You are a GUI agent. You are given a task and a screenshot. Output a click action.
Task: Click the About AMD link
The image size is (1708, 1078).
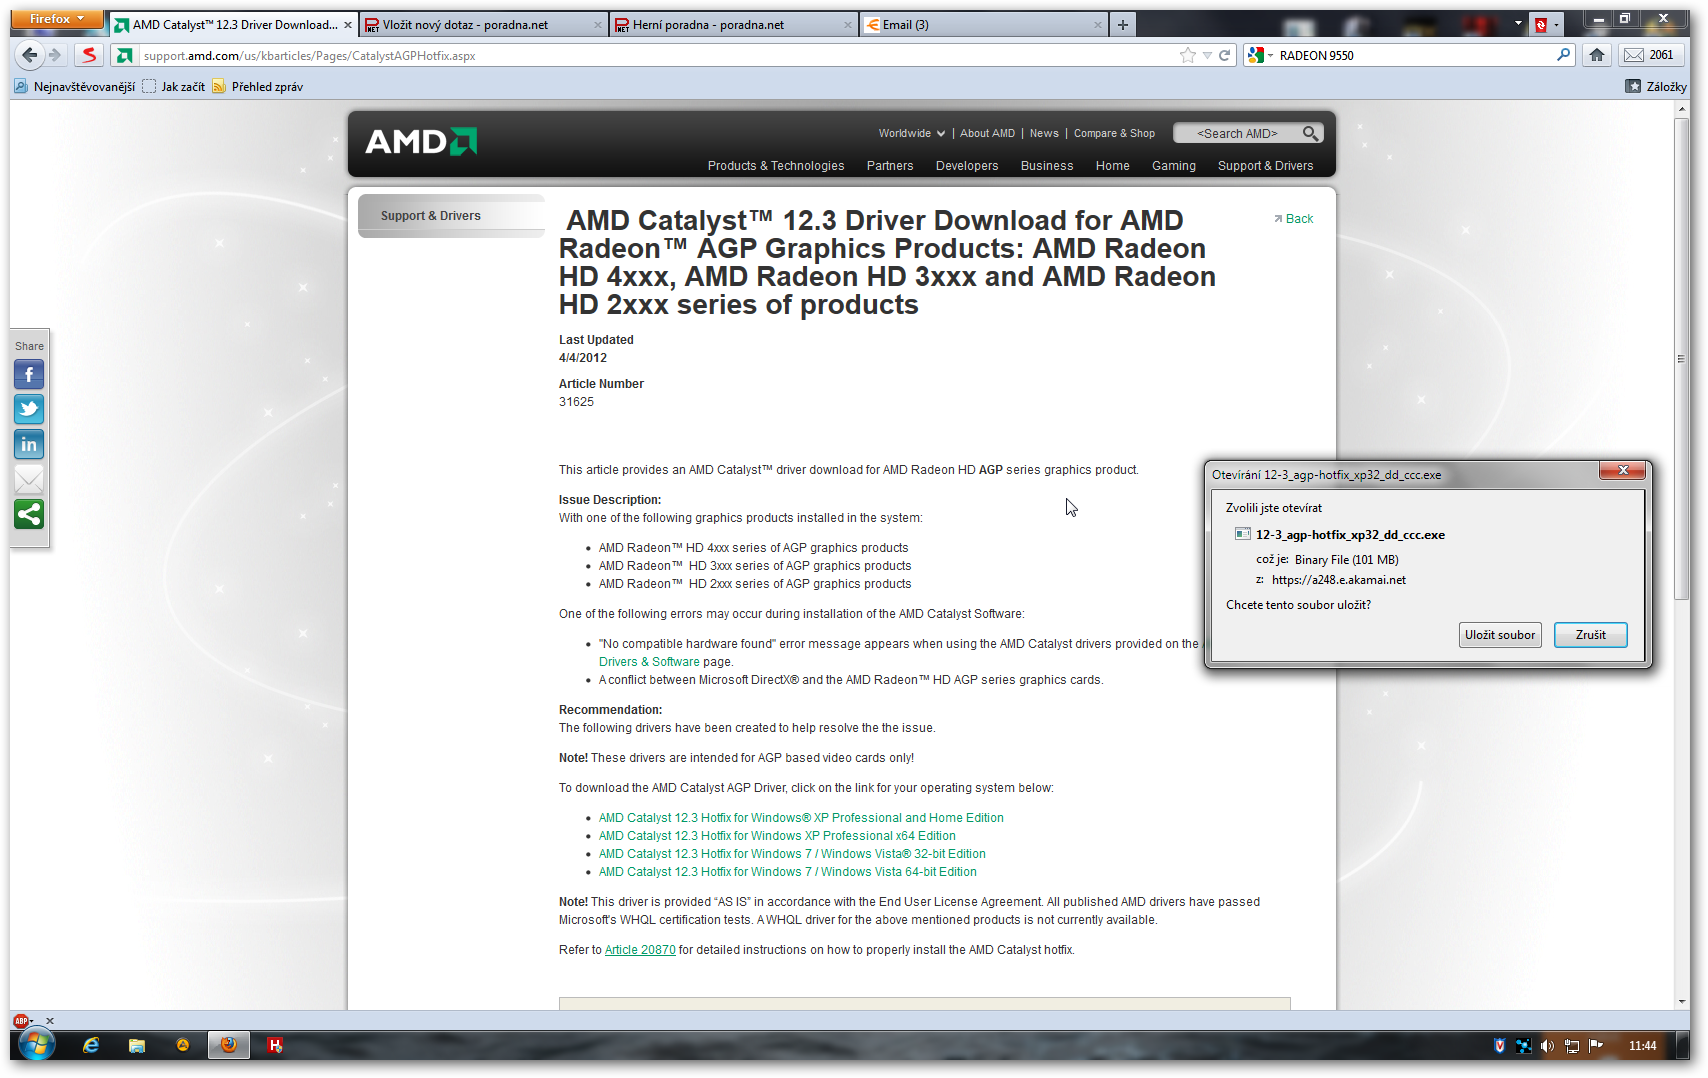987,133
